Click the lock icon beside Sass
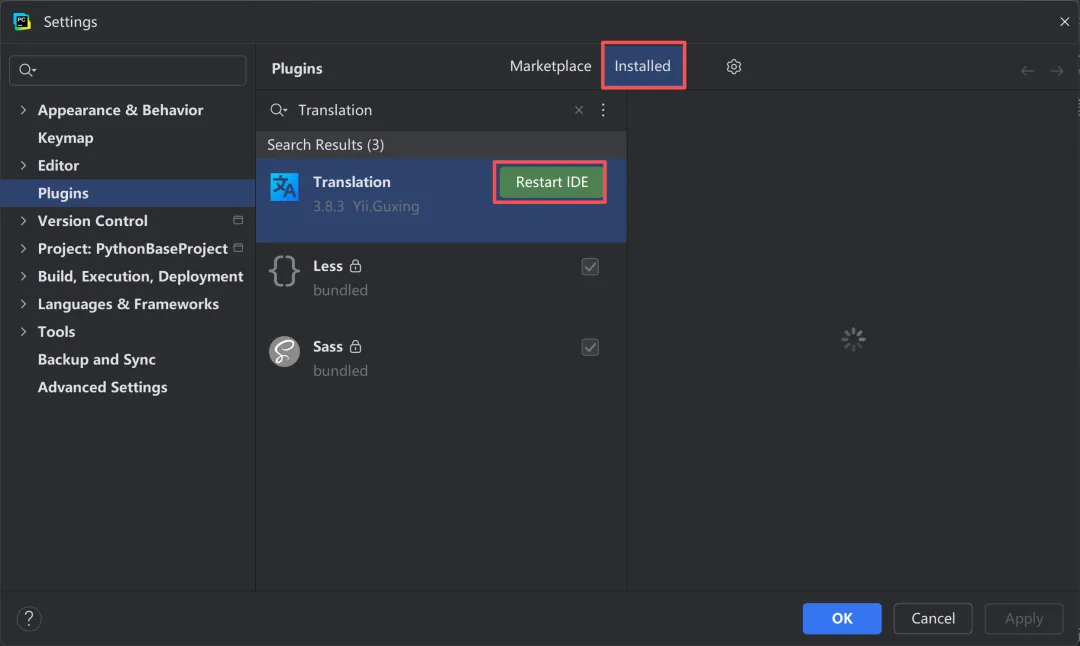Image resolution: width=1080 pixels, height=646 pixels. [355, 346]
